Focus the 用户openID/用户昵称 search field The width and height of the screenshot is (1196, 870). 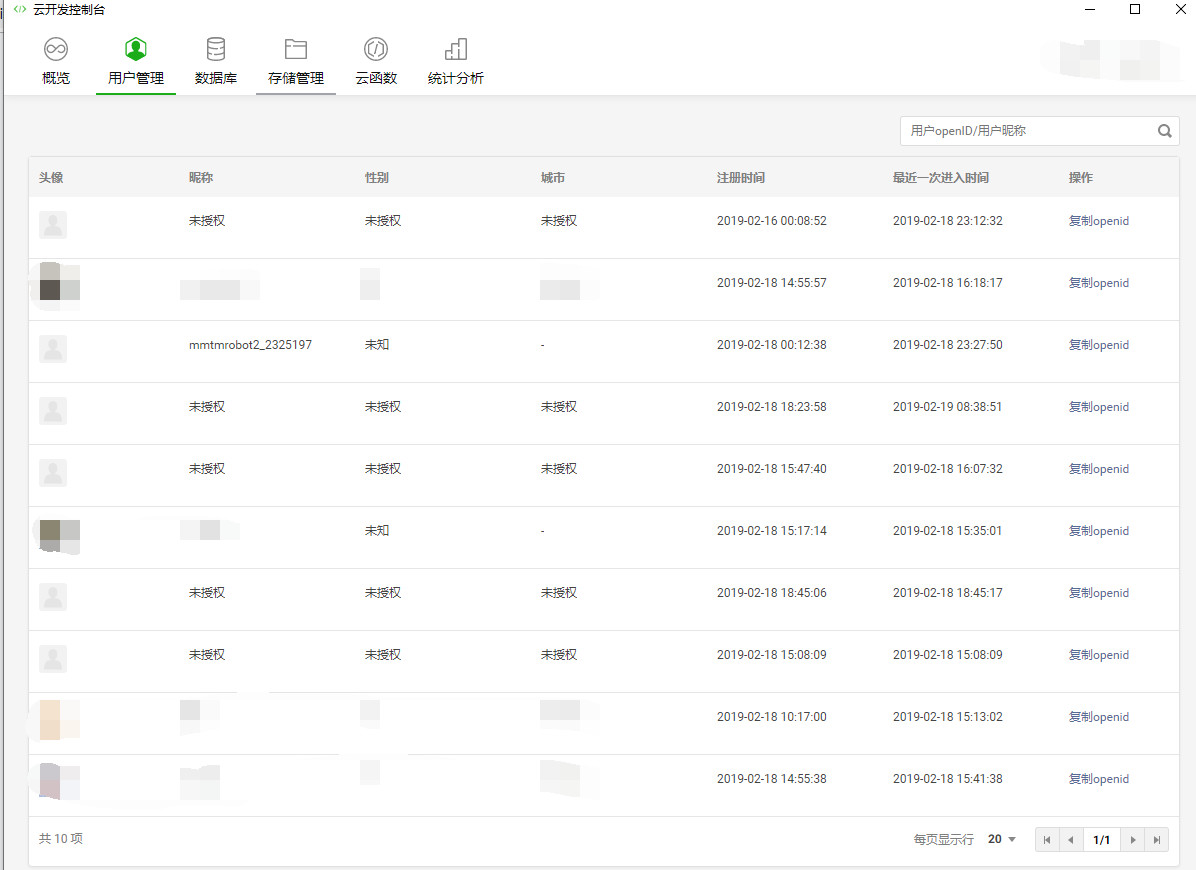(1040, 131)
